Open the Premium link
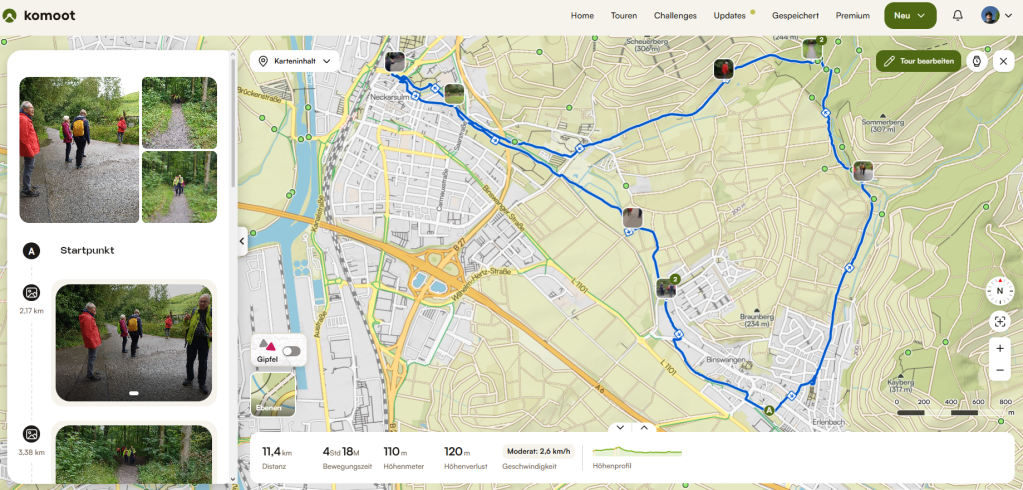The image size is (1023, 490). 853,16
